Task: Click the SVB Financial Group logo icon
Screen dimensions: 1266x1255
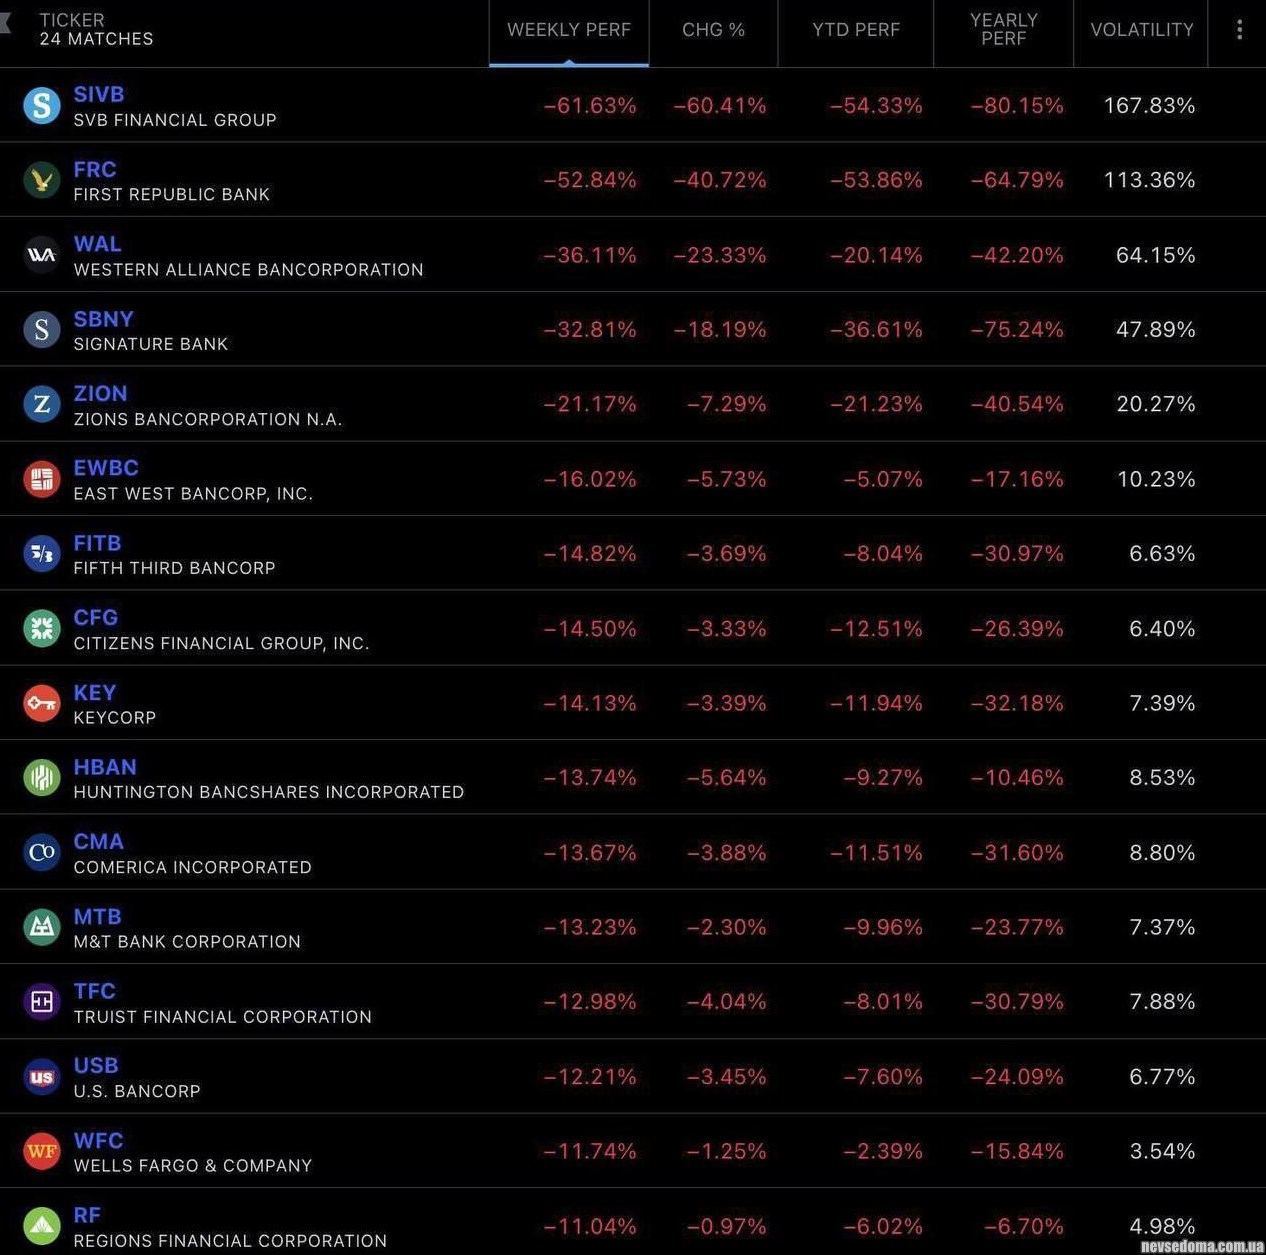Action: [41, 105]
